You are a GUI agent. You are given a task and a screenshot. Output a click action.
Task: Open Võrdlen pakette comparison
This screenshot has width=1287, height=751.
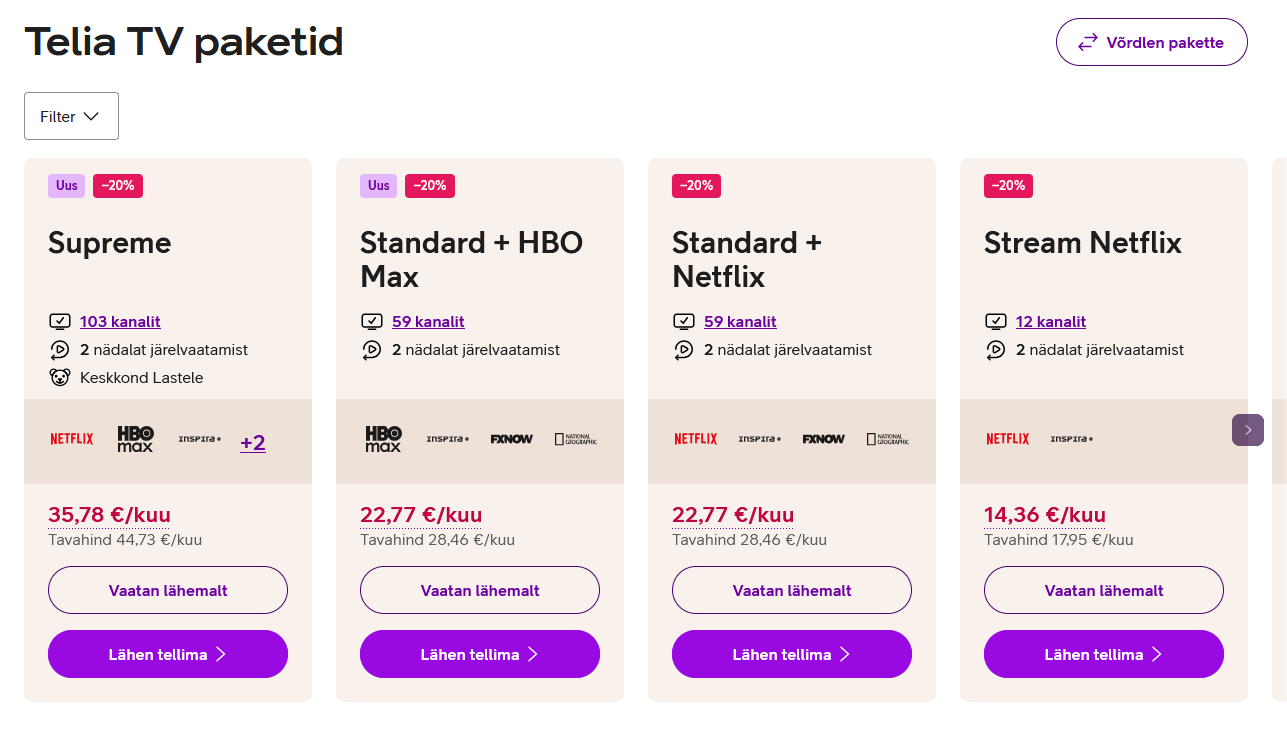pyautogui.click(x=1151, y=42)
